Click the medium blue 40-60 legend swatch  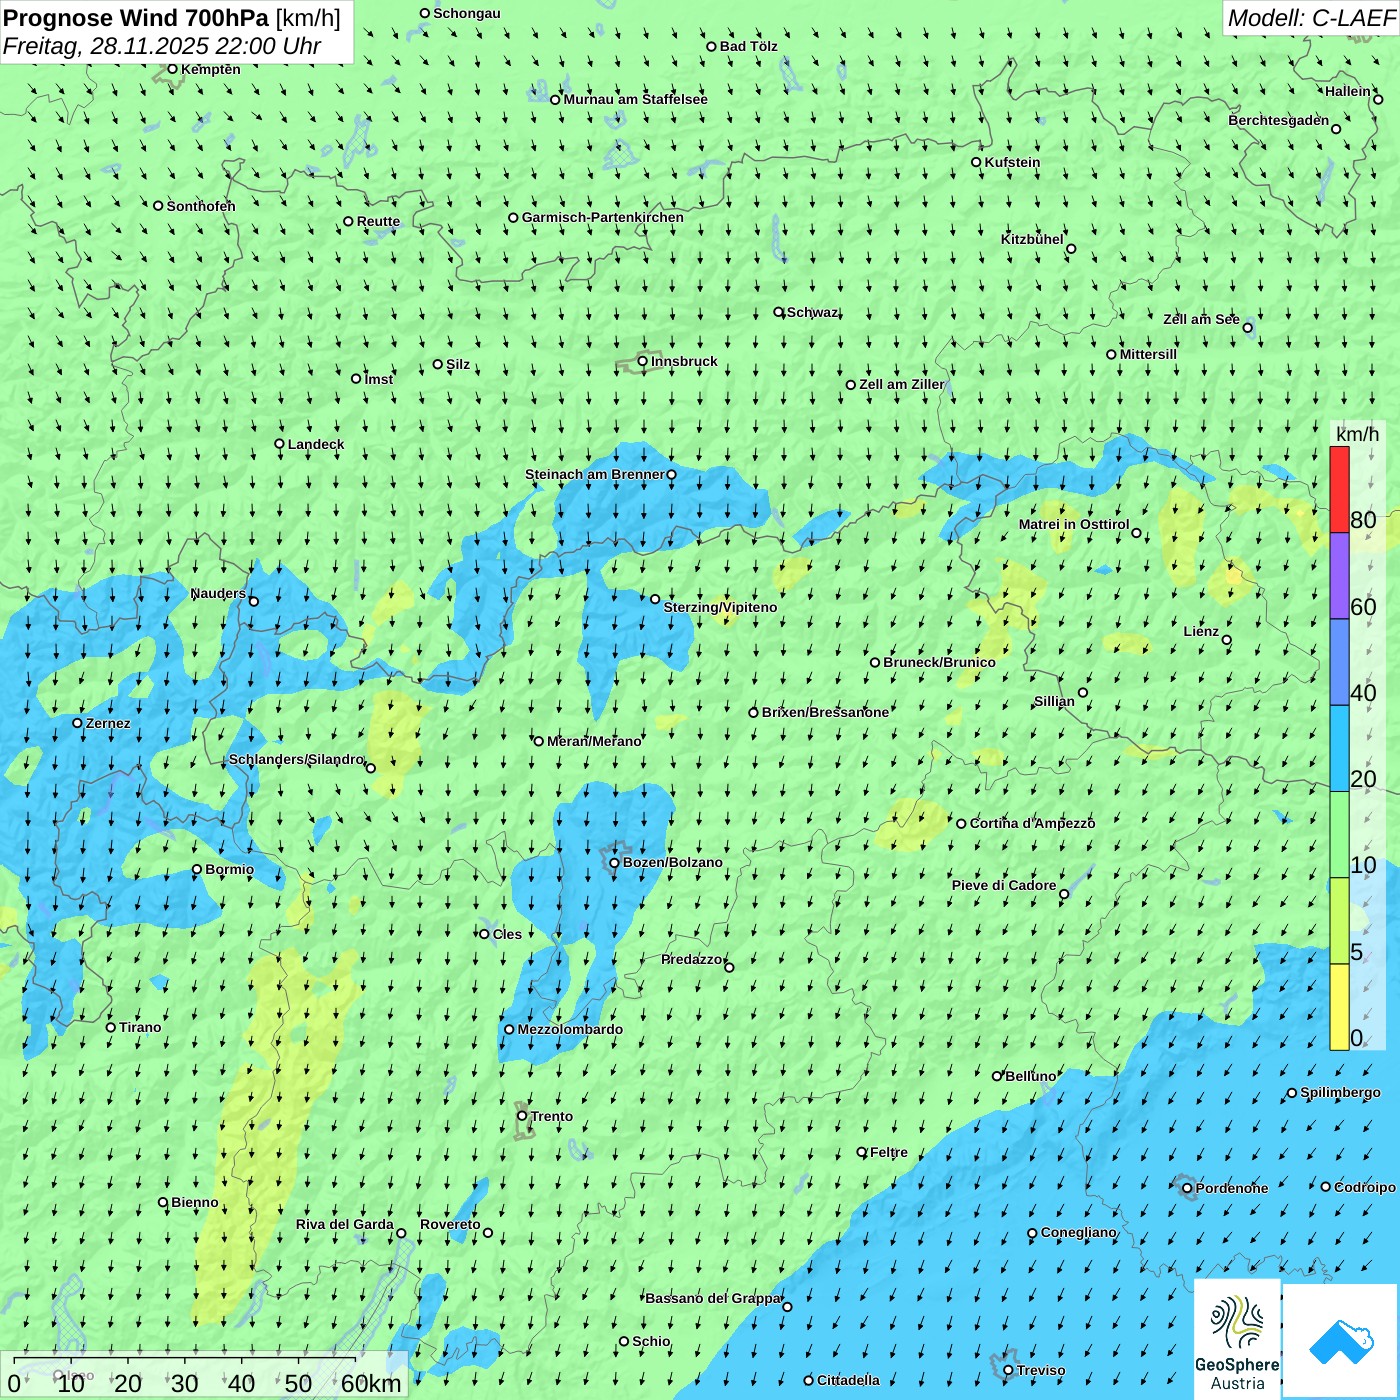point(1339,662)
